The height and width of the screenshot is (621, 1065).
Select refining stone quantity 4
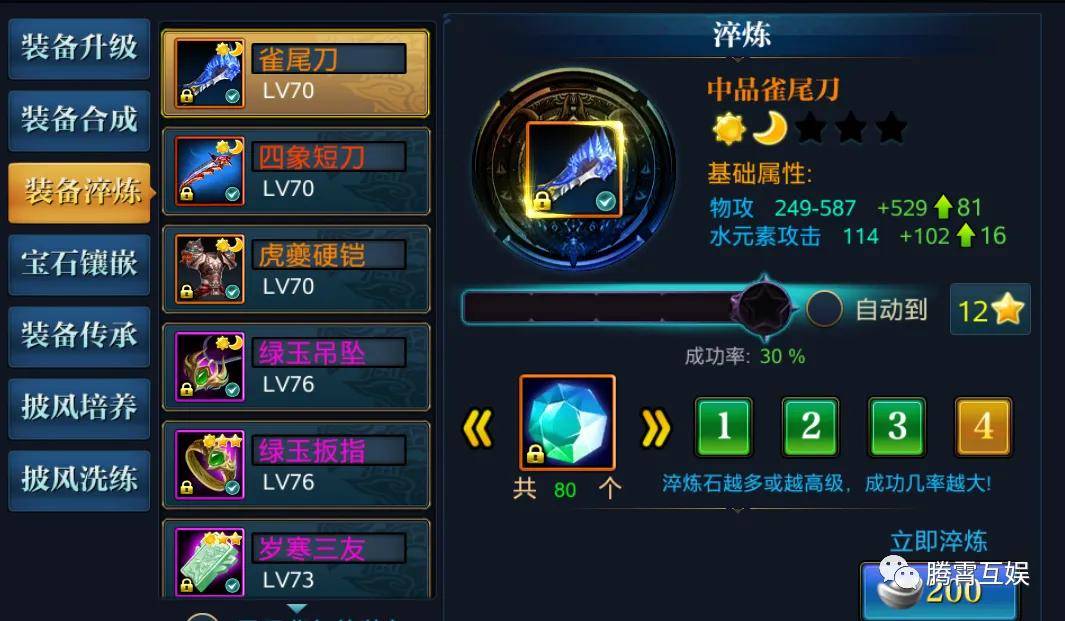pos(983,427)
